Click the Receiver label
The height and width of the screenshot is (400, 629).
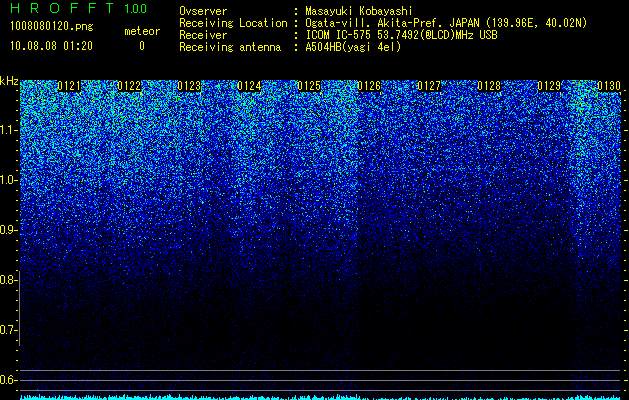pos(203,35)
